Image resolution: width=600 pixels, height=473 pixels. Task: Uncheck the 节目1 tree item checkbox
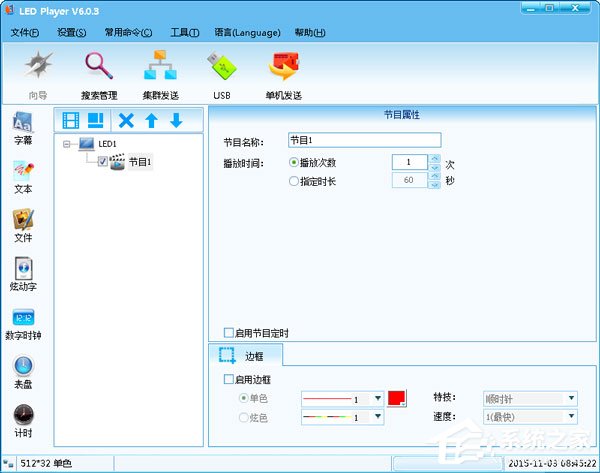click(x=102, y=161)
